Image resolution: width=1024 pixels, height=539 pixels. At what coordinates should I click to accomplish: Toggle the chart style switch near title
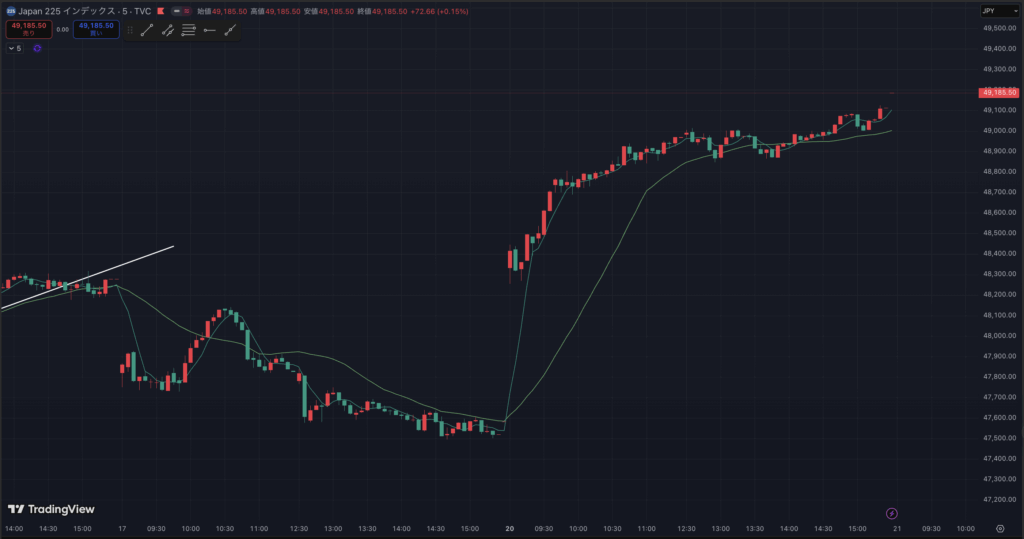click(181, 11)
